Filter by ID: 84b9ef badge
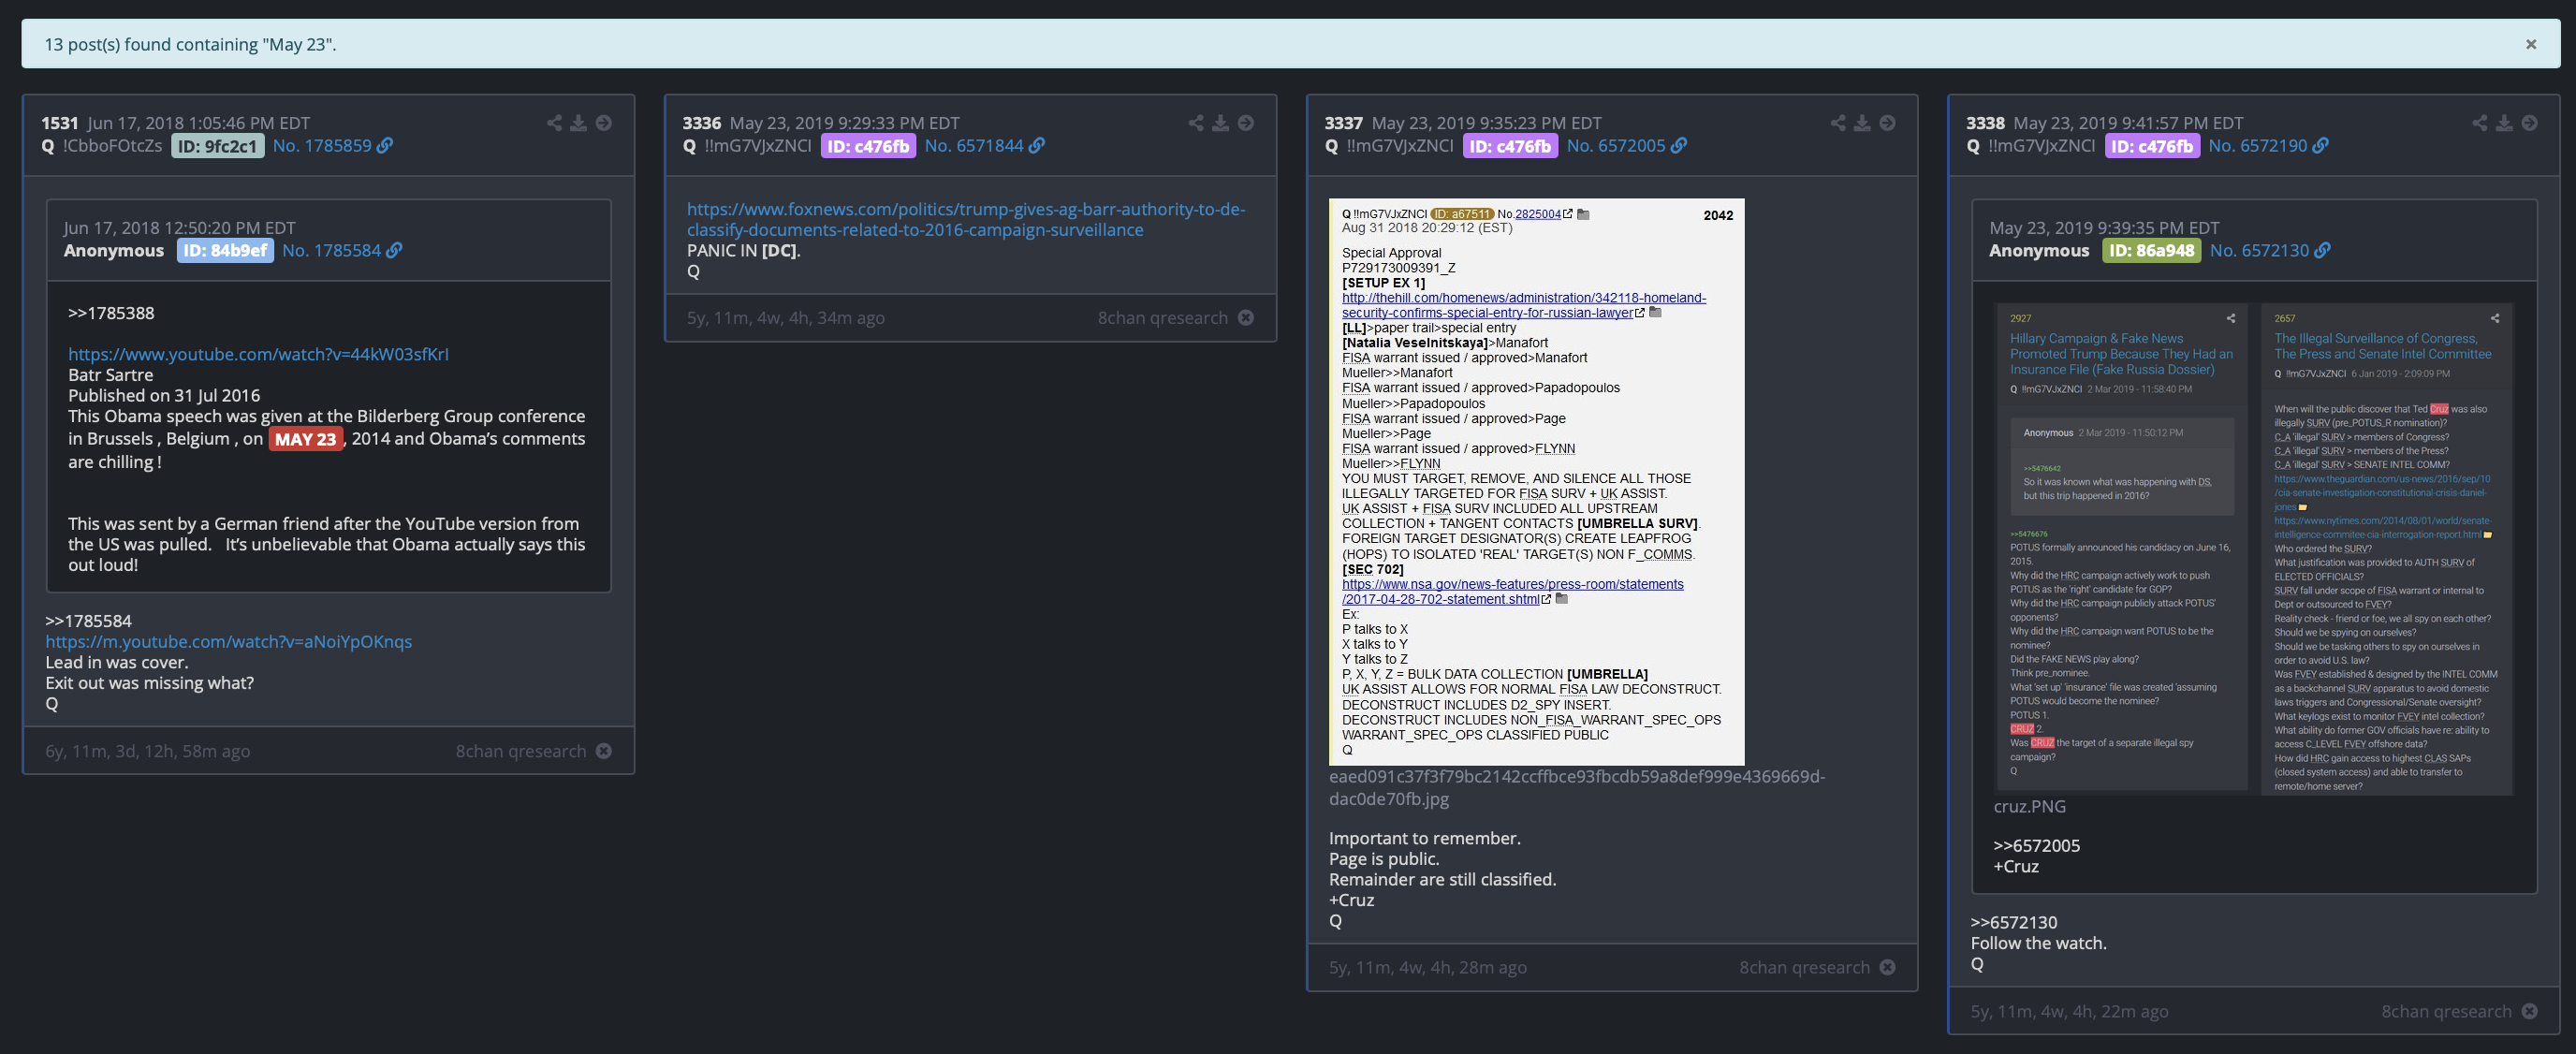 (225, 251)
